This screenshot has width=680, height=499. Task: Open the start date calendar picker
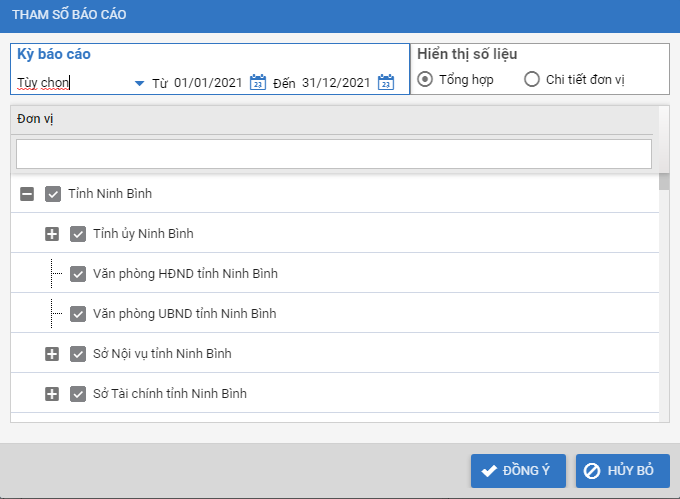(257, 83)
